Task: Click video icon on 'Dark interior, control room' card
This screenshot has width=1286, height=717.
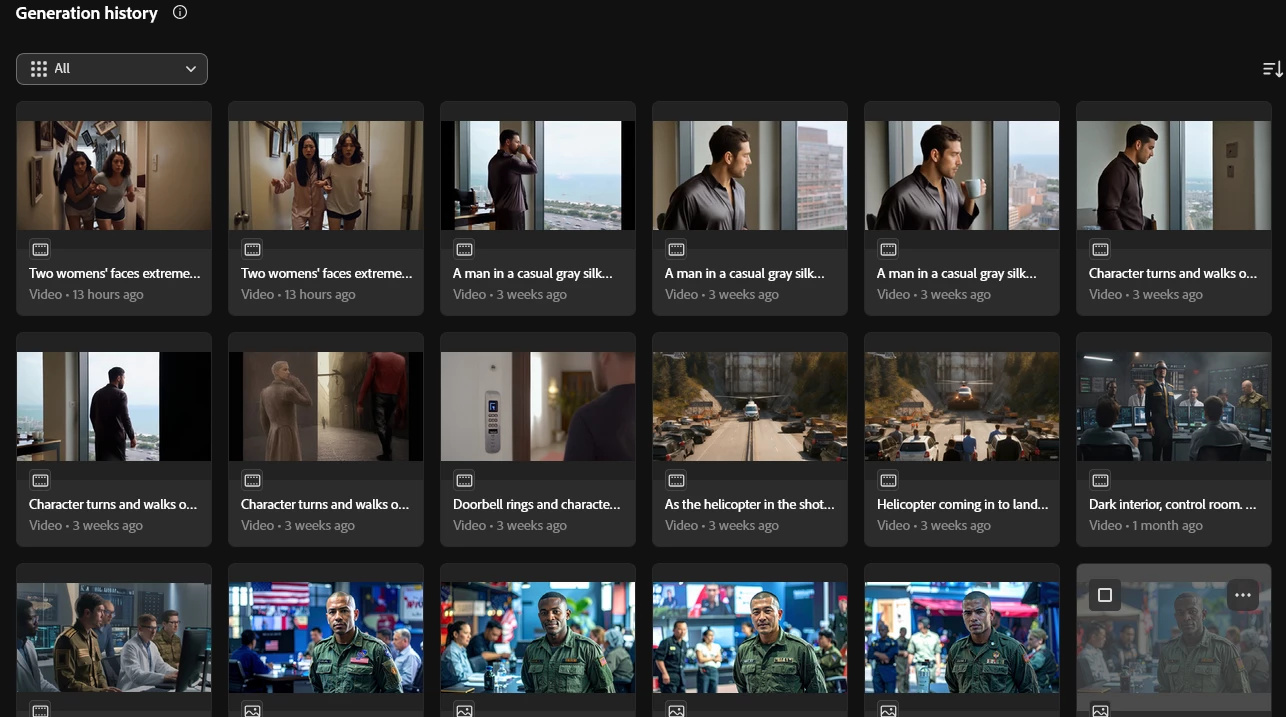Action: click(1100, 480)
